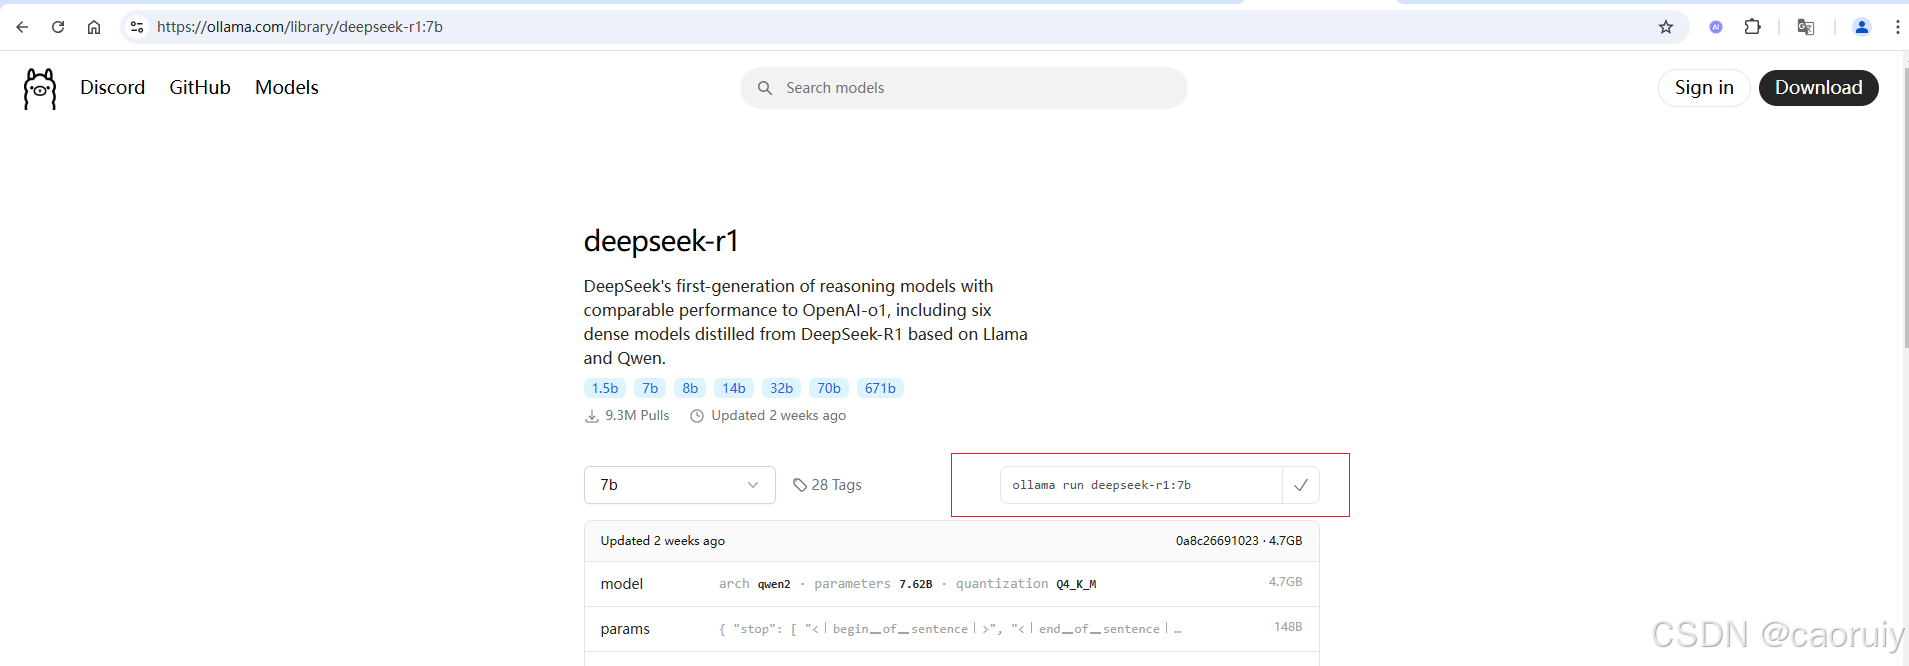Click the Ollama llama logo
Screen dimensions: 1909x666
click(40, 88)
